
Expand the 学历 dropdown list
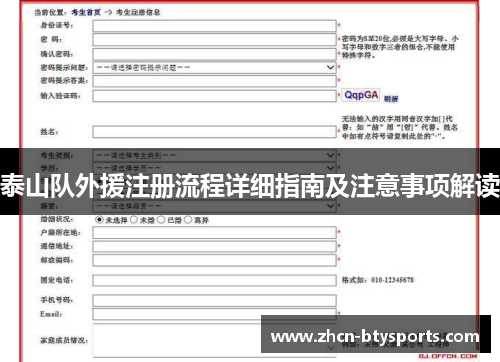coord(214,168)
